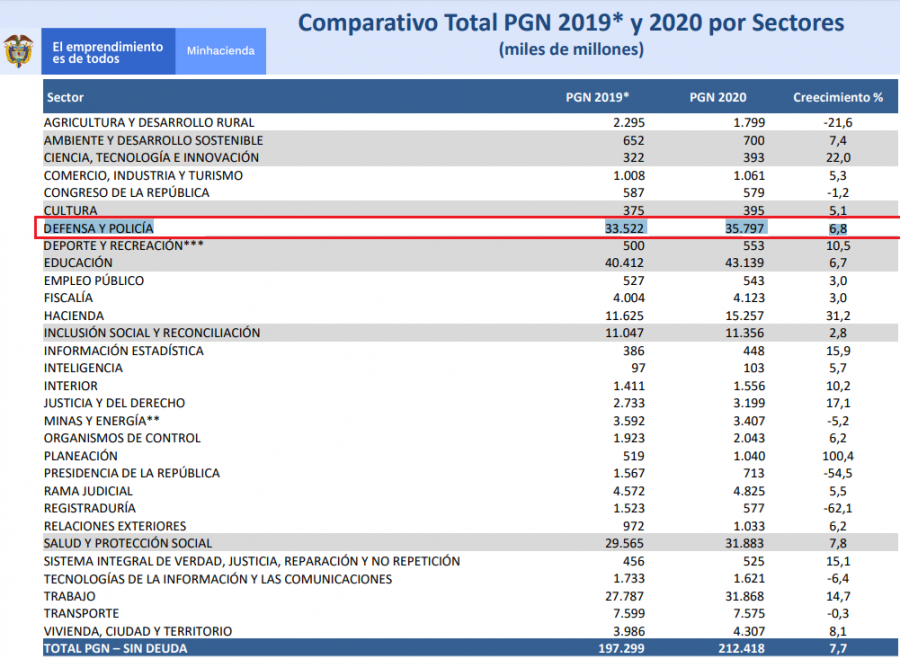
Task: Select 'COMERCIO, INDUSTRIA Y TURISMO' row label
Action: point(143,176)
